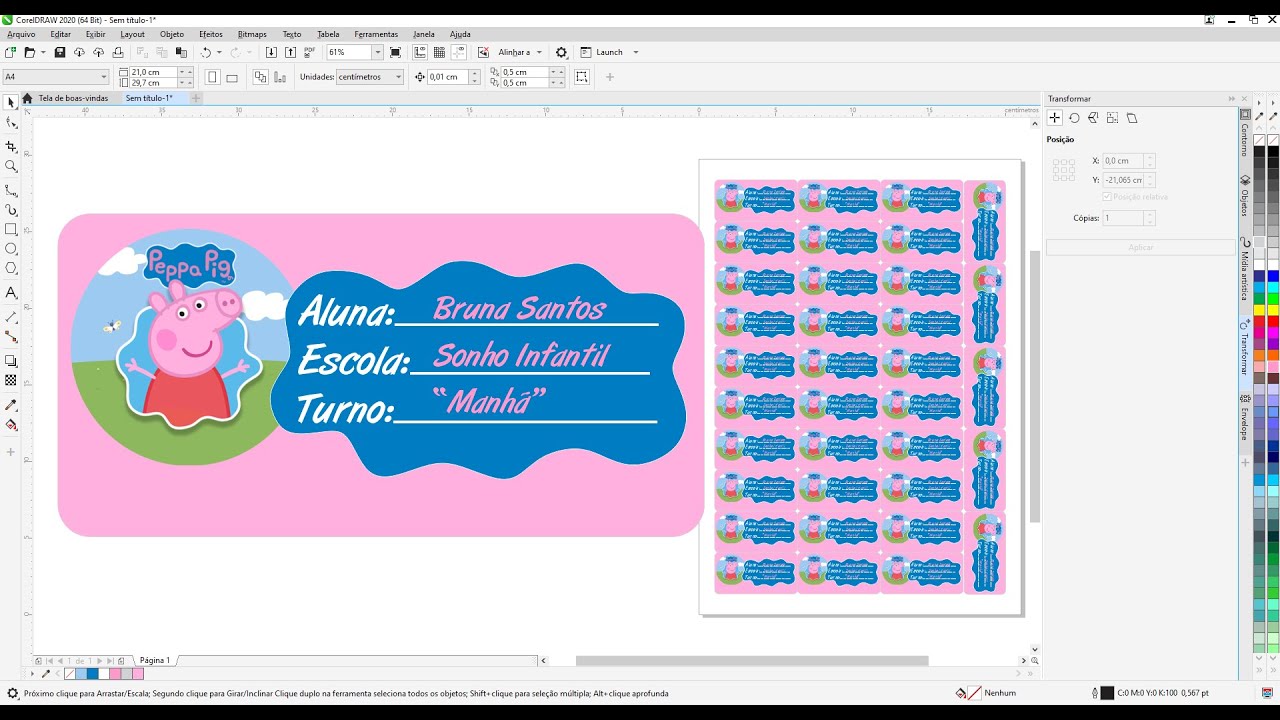Viewport: 1280px width, 720px height.
Task: Select the Text tool
Action: click(11, 293)
